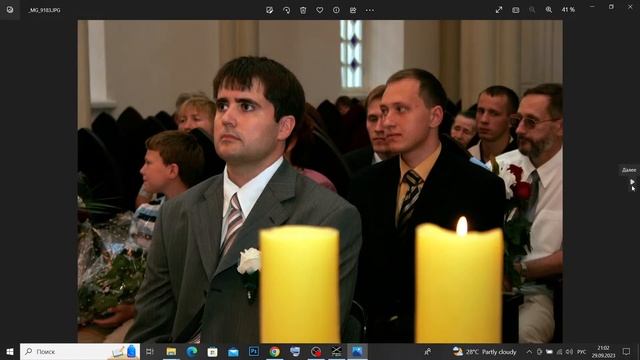Zoom out with the magnifier minus icon
Screen dimensions: 640x360
(x=532, y=10)
